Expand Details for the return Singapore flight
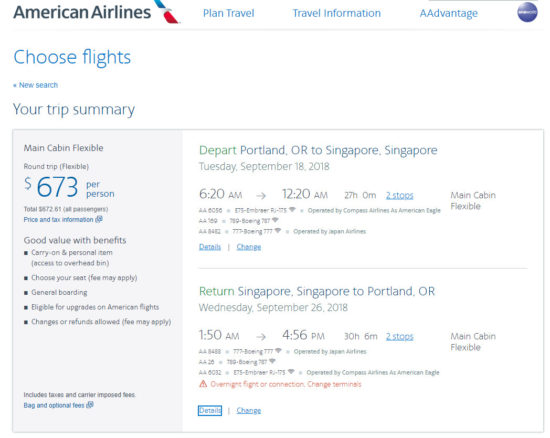This screenshot has width=550, height=438. tap(210, 410)
